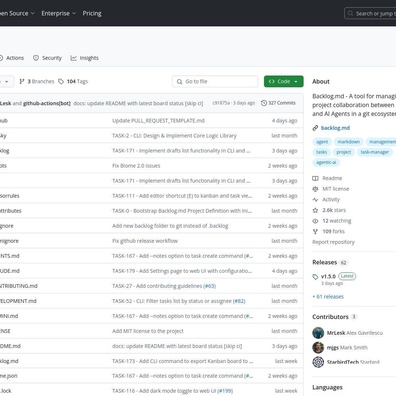View the 104 Tags link
The width and height of the screenshot is (396, 396).
(x=73, y=81)
